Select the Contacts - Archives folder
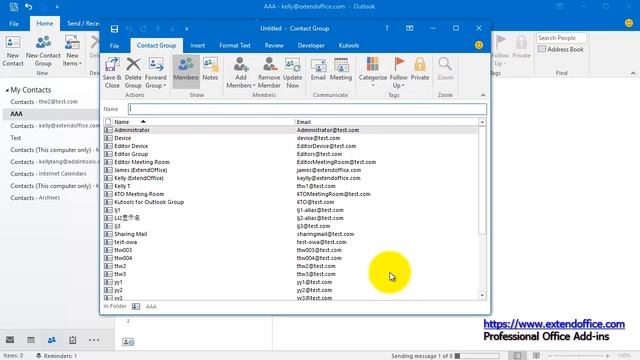The image size is (640, 360). 35,198
